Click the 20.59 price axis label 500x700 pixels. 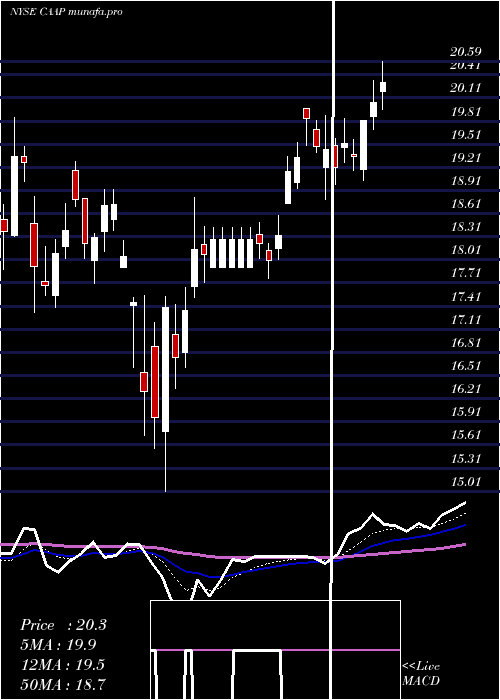[466, 52]
